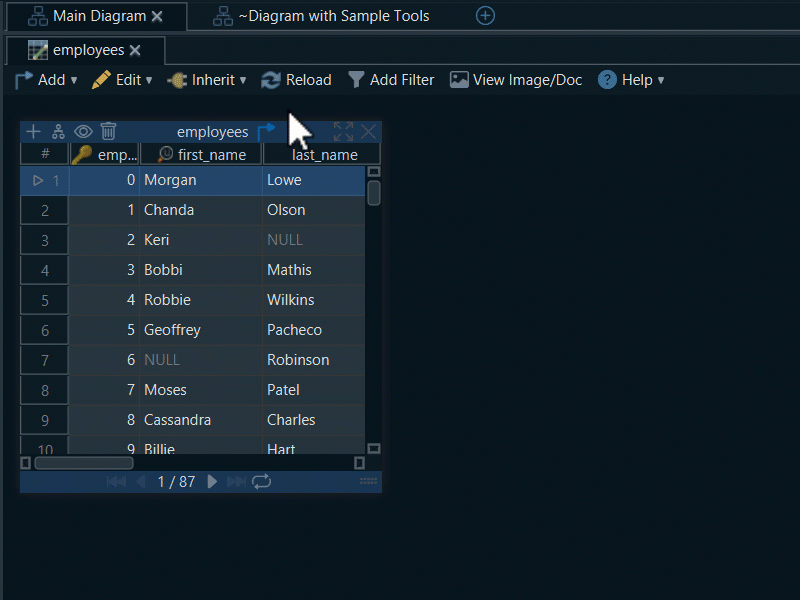This screenshot has height=600, width=800.
Task: Select row number 1 marker
Action: coord(45,181)
